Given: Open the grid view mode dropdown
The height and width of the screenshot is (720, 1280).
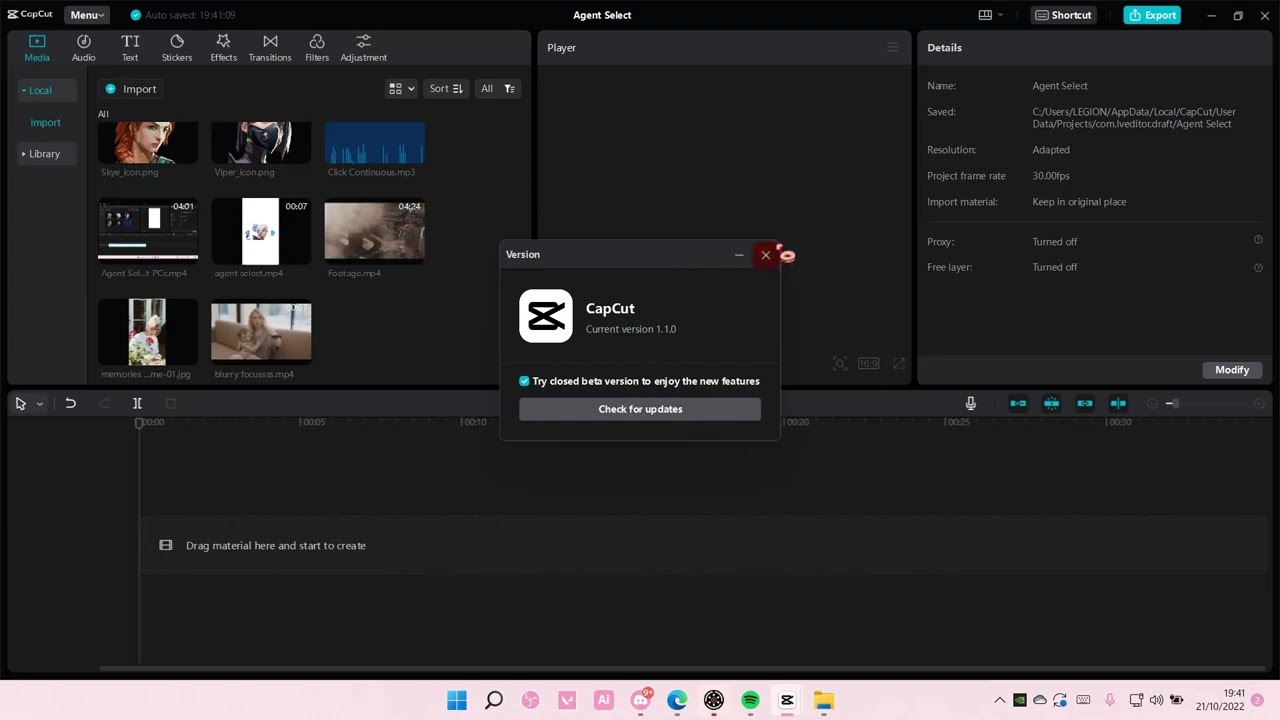Looking at the screenshot, I should click(401, 89).
